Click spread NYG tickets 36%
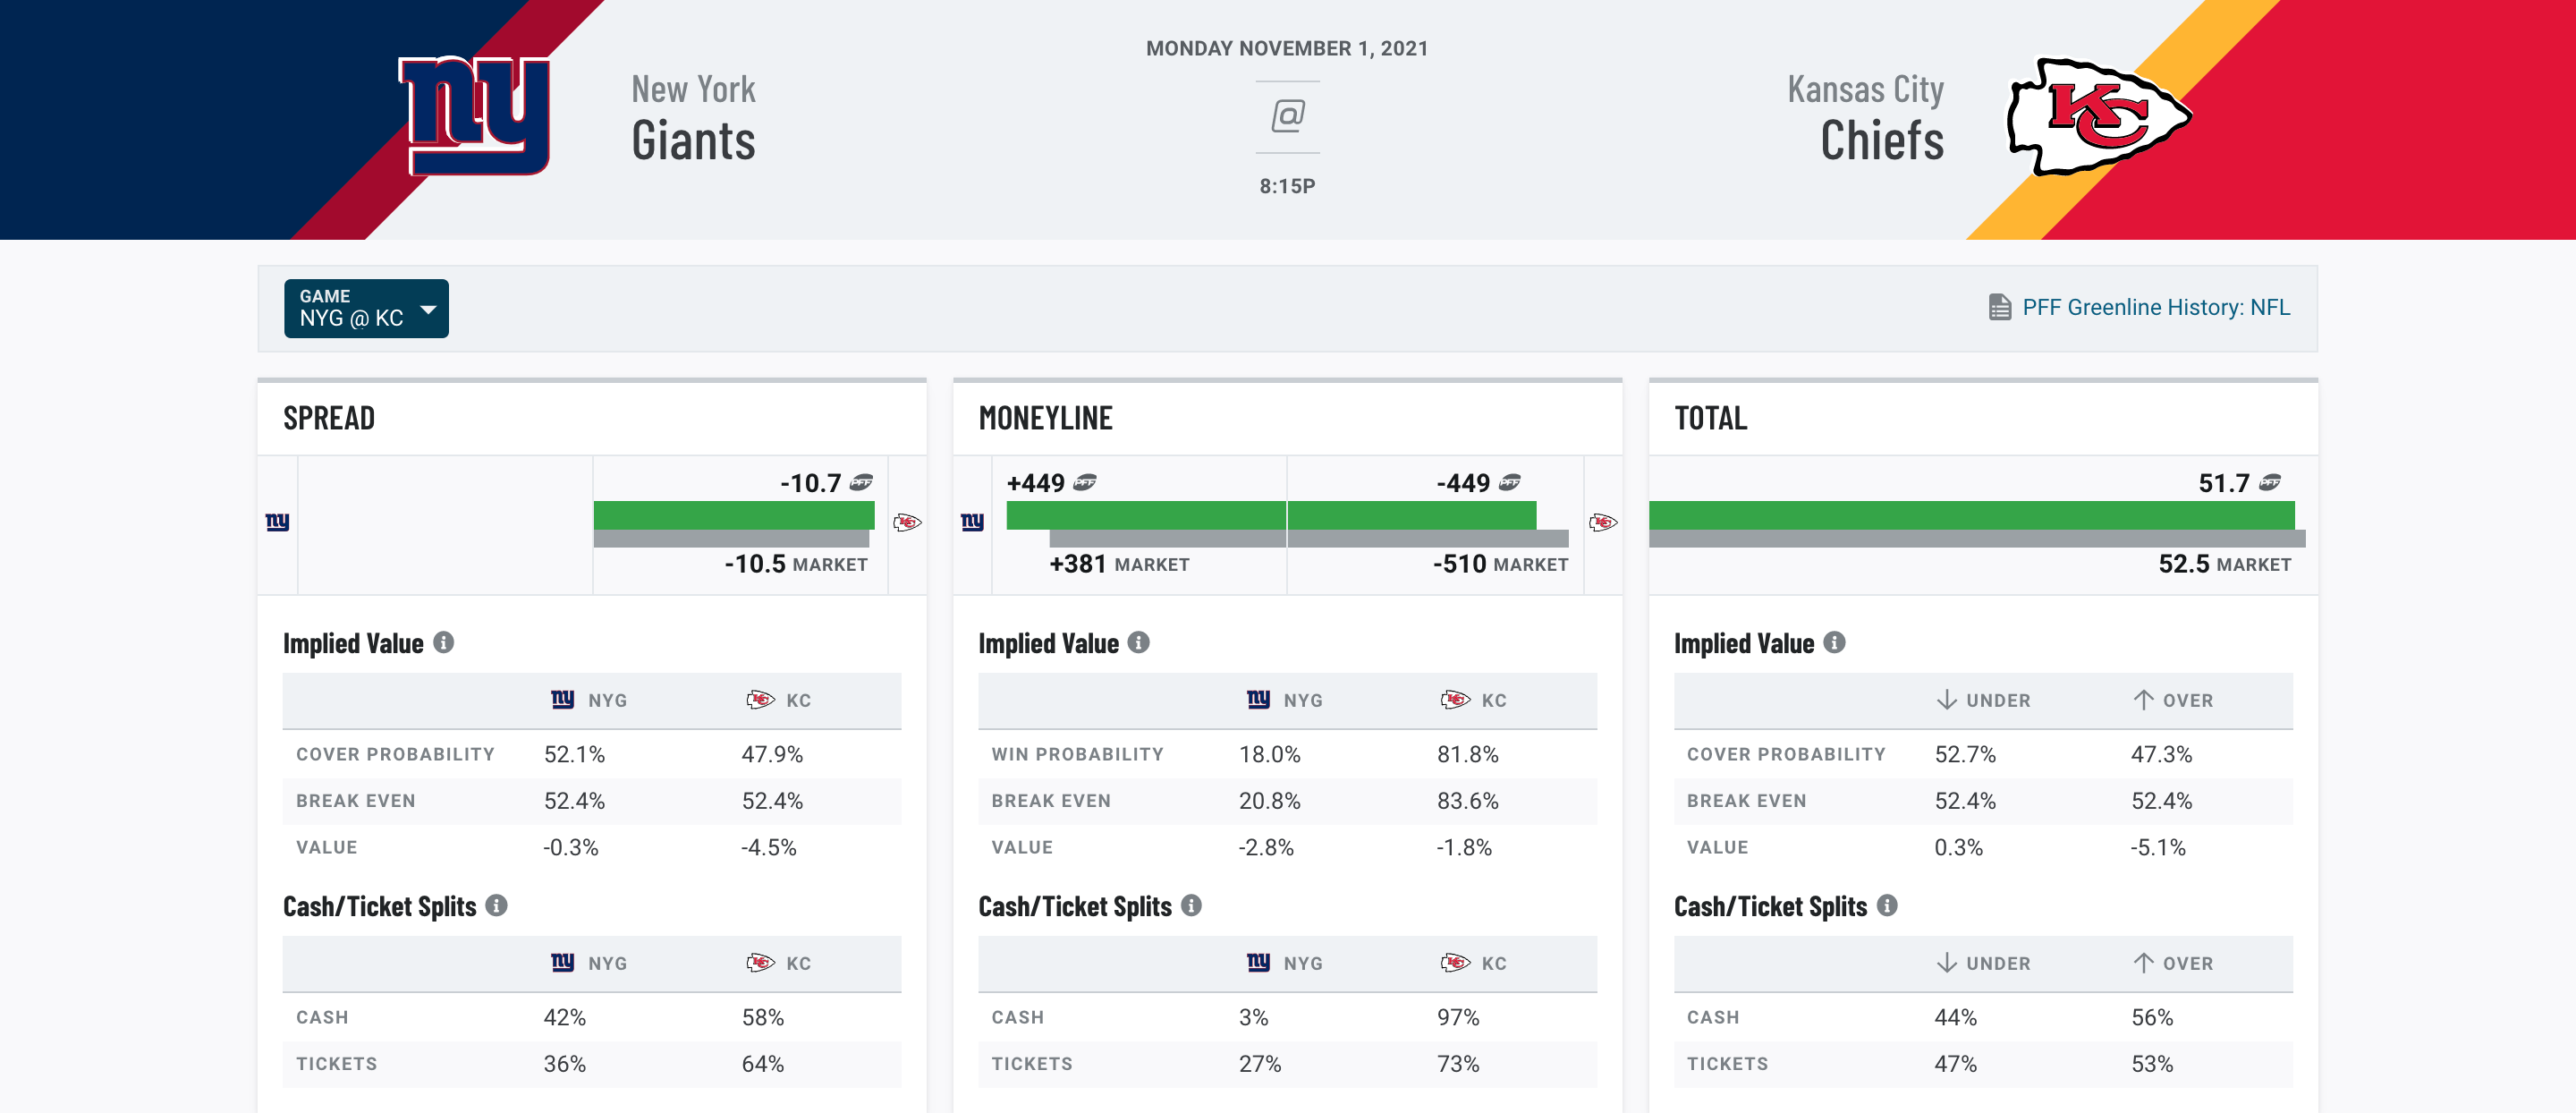This screenshot has height=1113, width=2576. click(565, 1064)
